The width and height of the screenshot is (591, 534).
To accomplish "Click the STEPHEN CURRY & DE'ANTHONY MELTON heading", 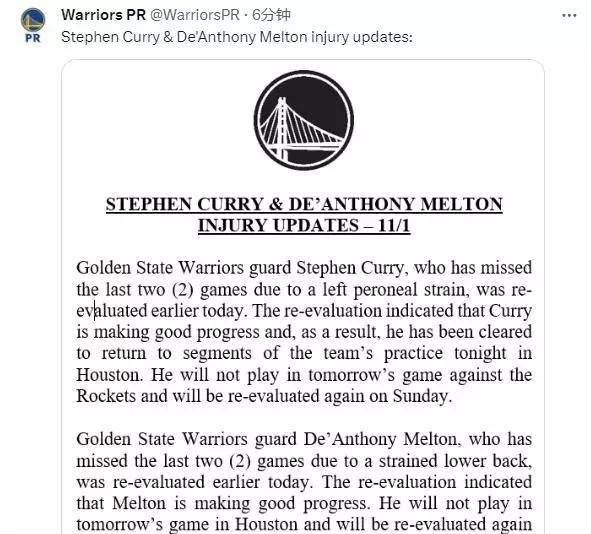I will 304,204.
